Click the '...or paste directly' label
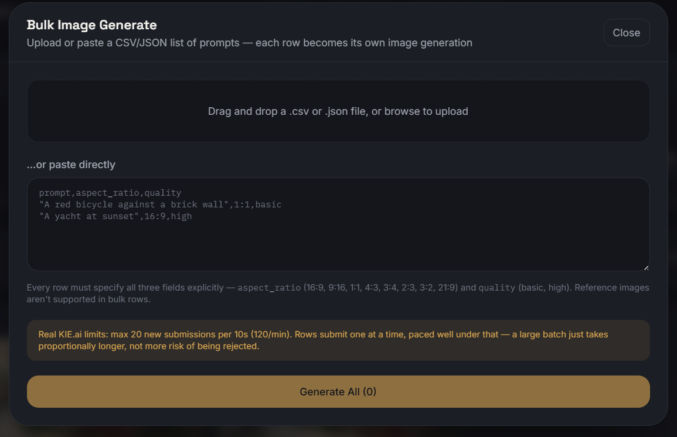 tap(71, 165)
